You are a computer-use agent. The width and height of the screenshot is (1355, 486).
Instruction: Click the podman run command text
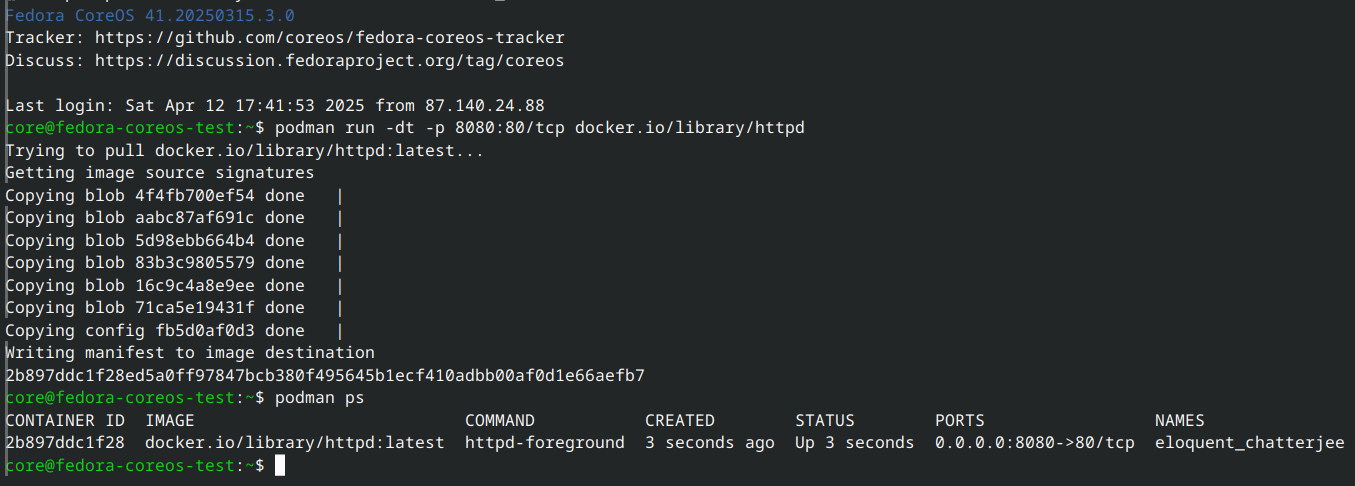[539, 128]
